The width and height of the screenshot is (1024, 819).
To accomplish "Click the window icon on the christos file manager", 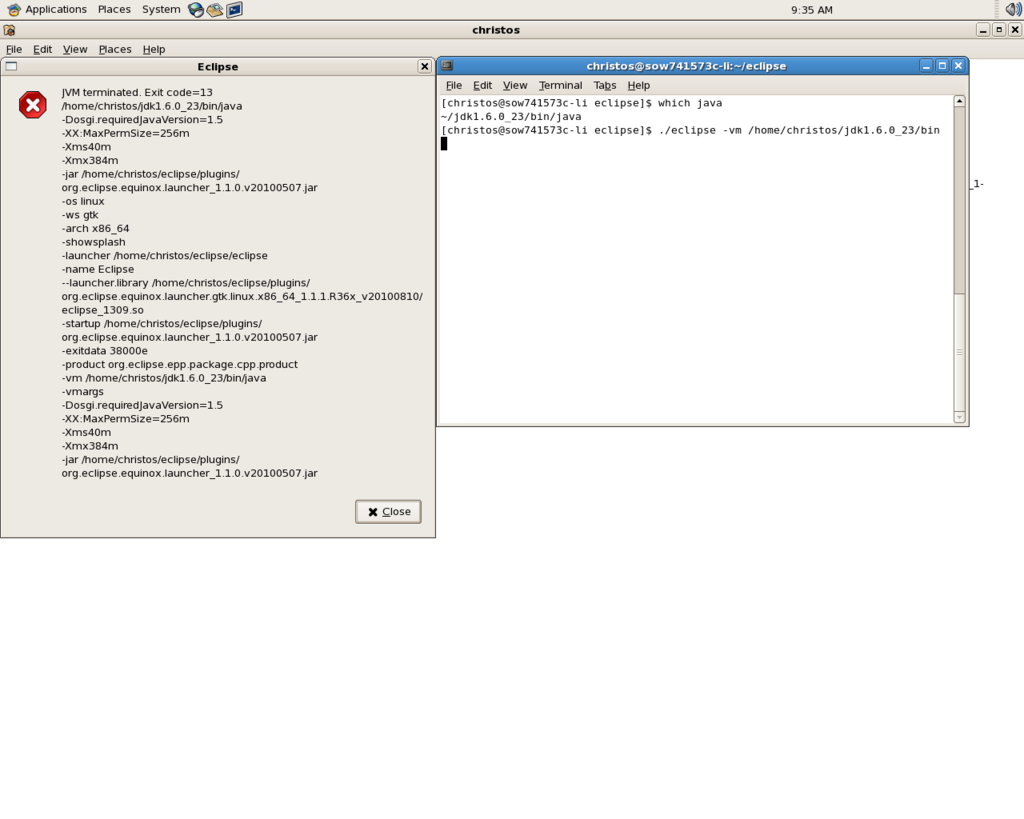I will pos(7,29).
